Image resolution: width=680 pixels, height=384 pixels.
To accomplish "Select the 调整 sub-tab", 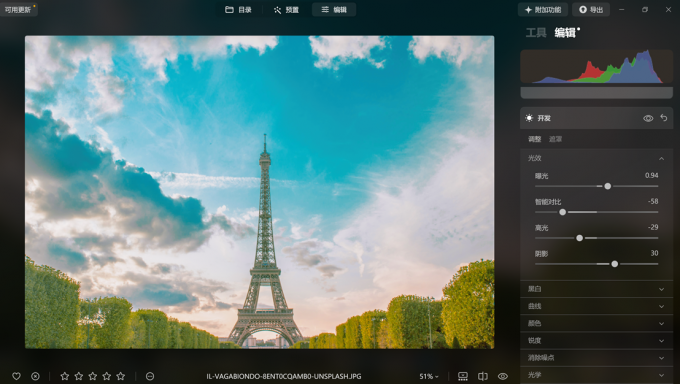I will pos(534,139).
